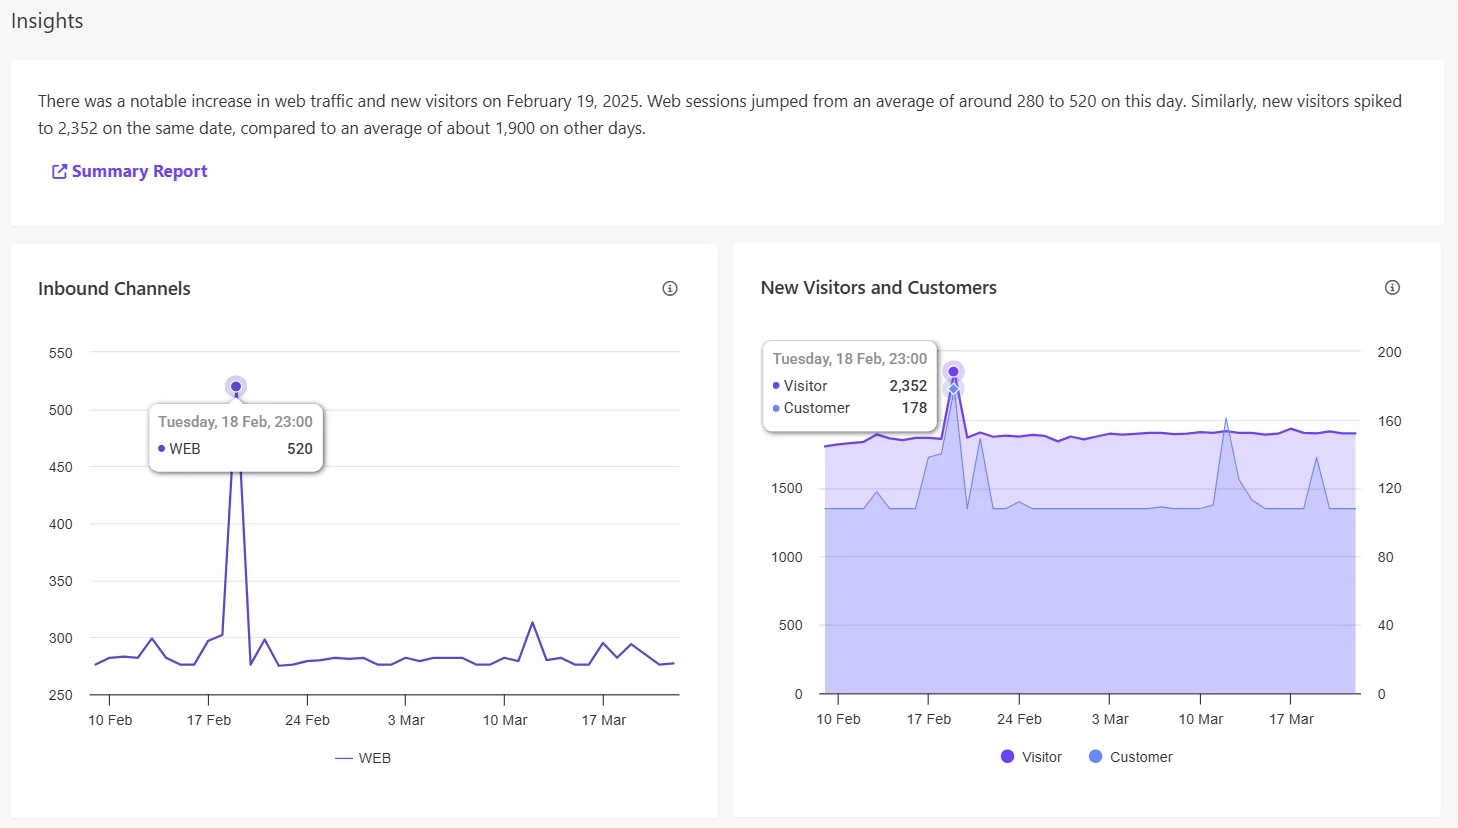
Task: Click the 3 Mar label on the visitors chart axis
Action: [1110, 719]
